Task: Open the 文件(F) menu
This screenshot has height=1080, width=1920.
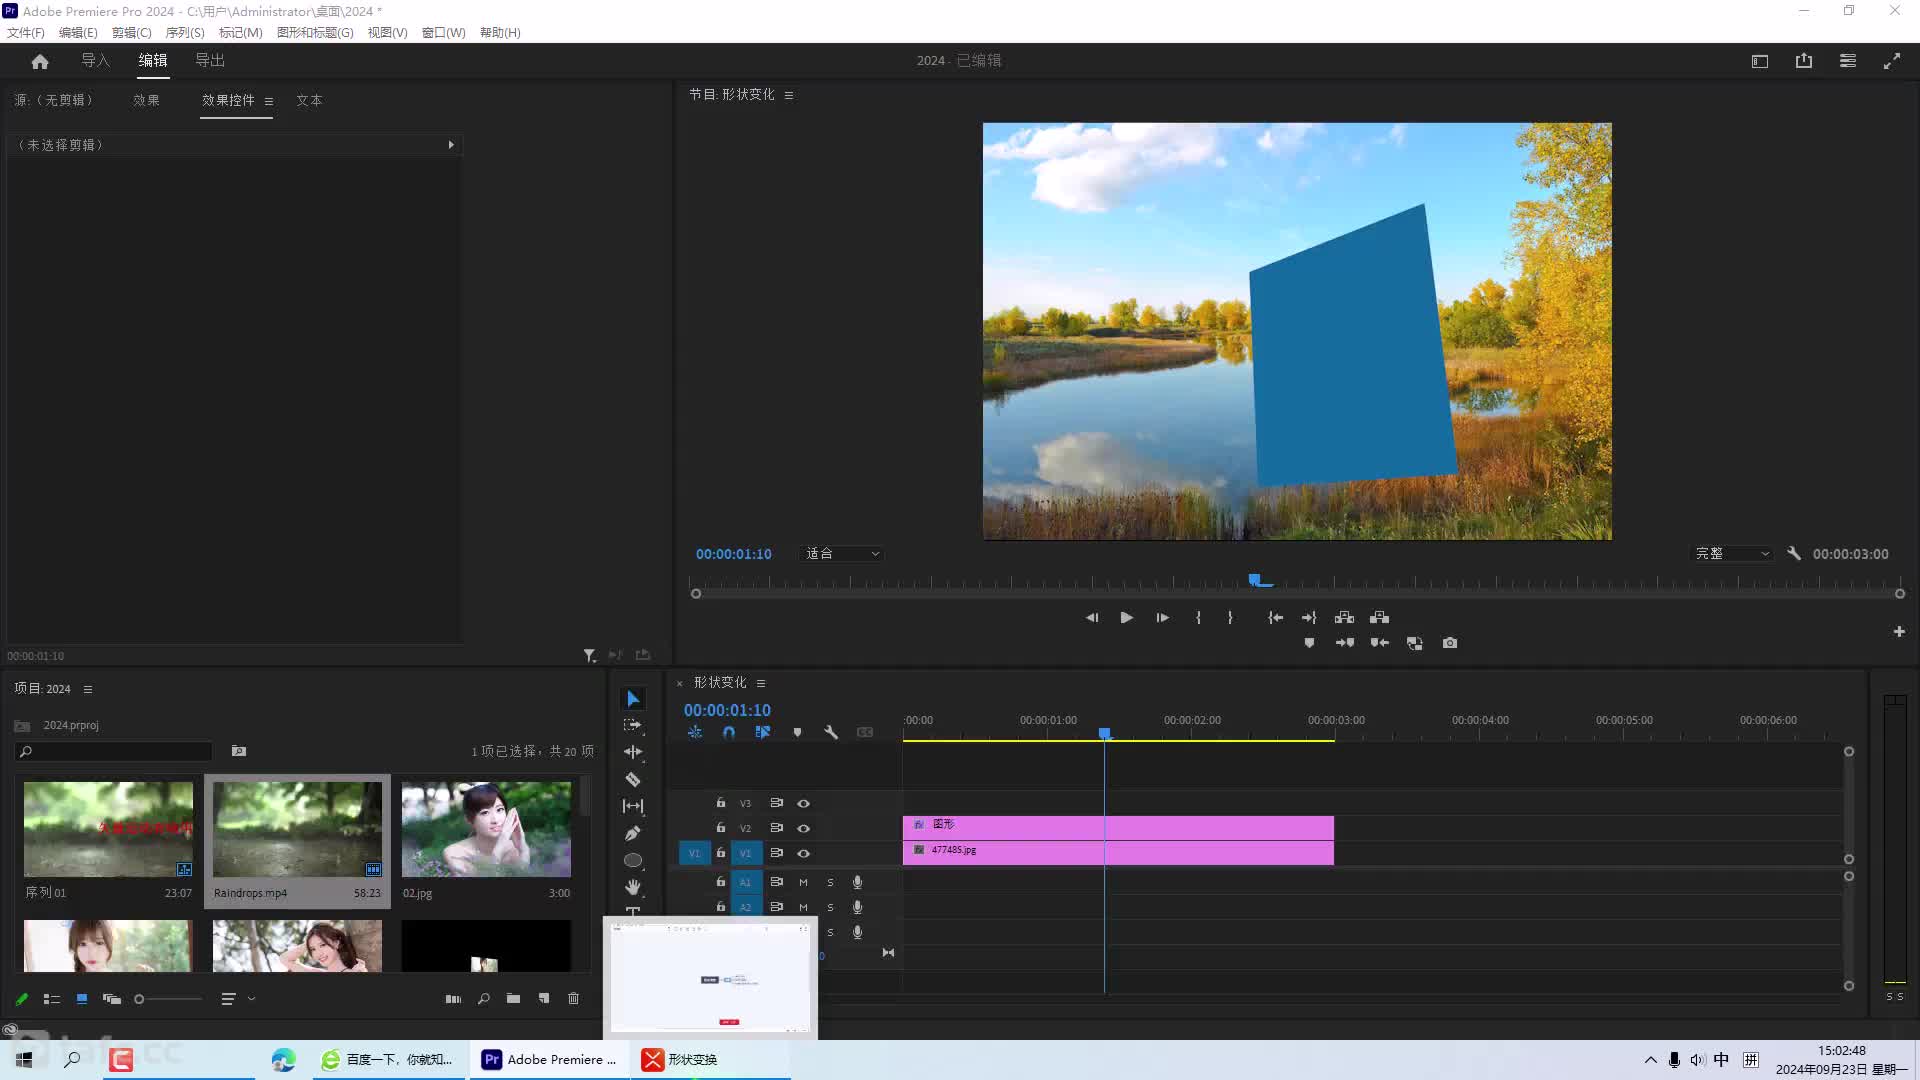Action: tap(26, 32)
